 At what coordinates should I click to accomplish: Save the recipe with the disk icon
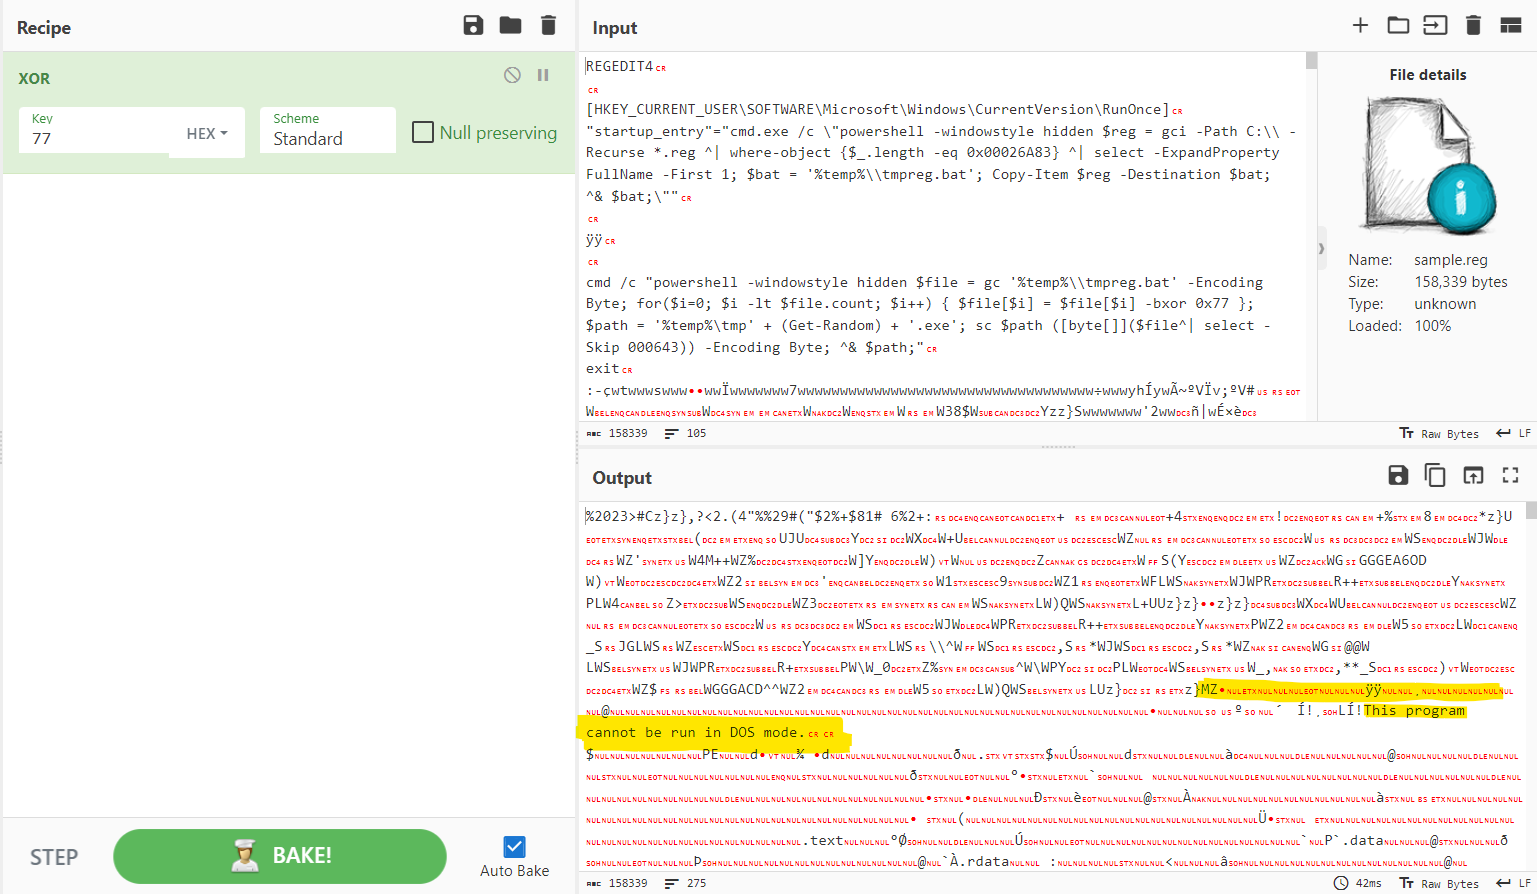click(473, 26)
